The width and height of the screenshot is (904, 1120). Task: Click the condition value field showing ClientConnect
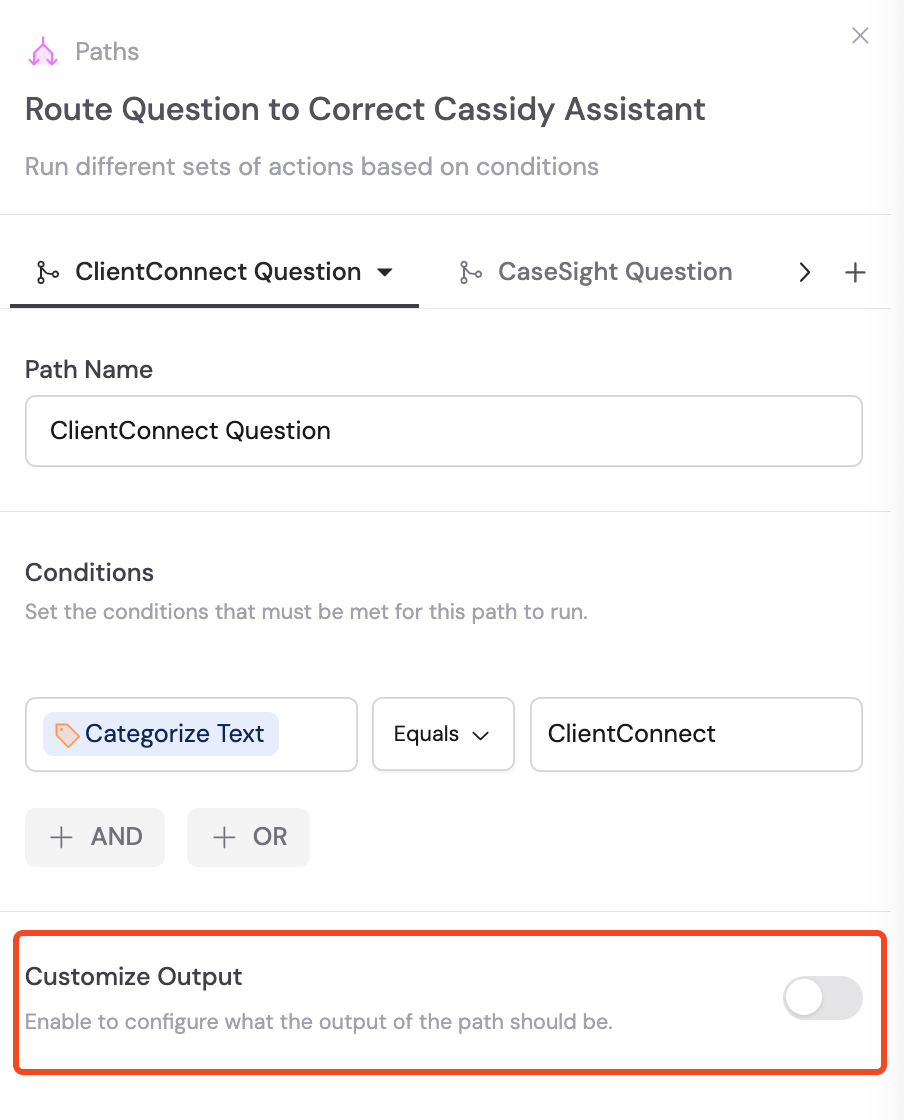tap(695, 734)
